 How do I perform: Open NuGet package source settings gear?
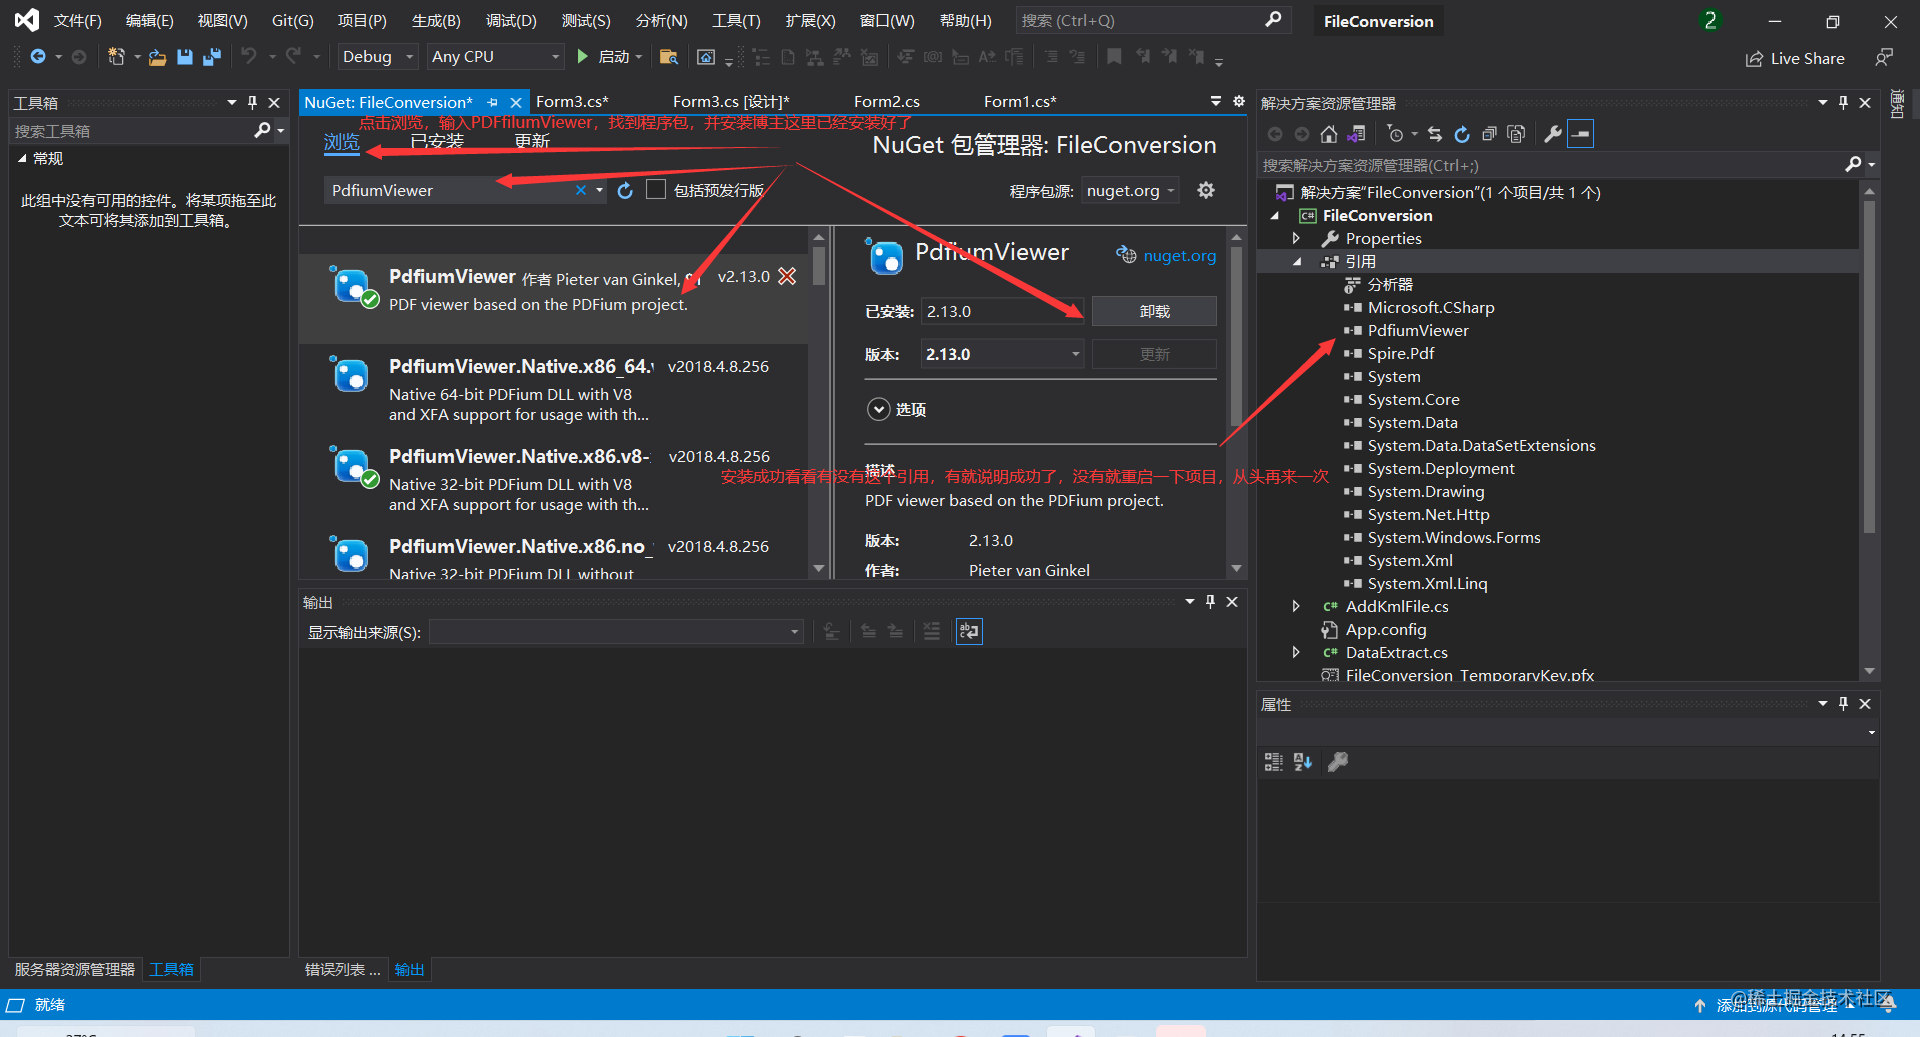click(x=1205, y=190)
